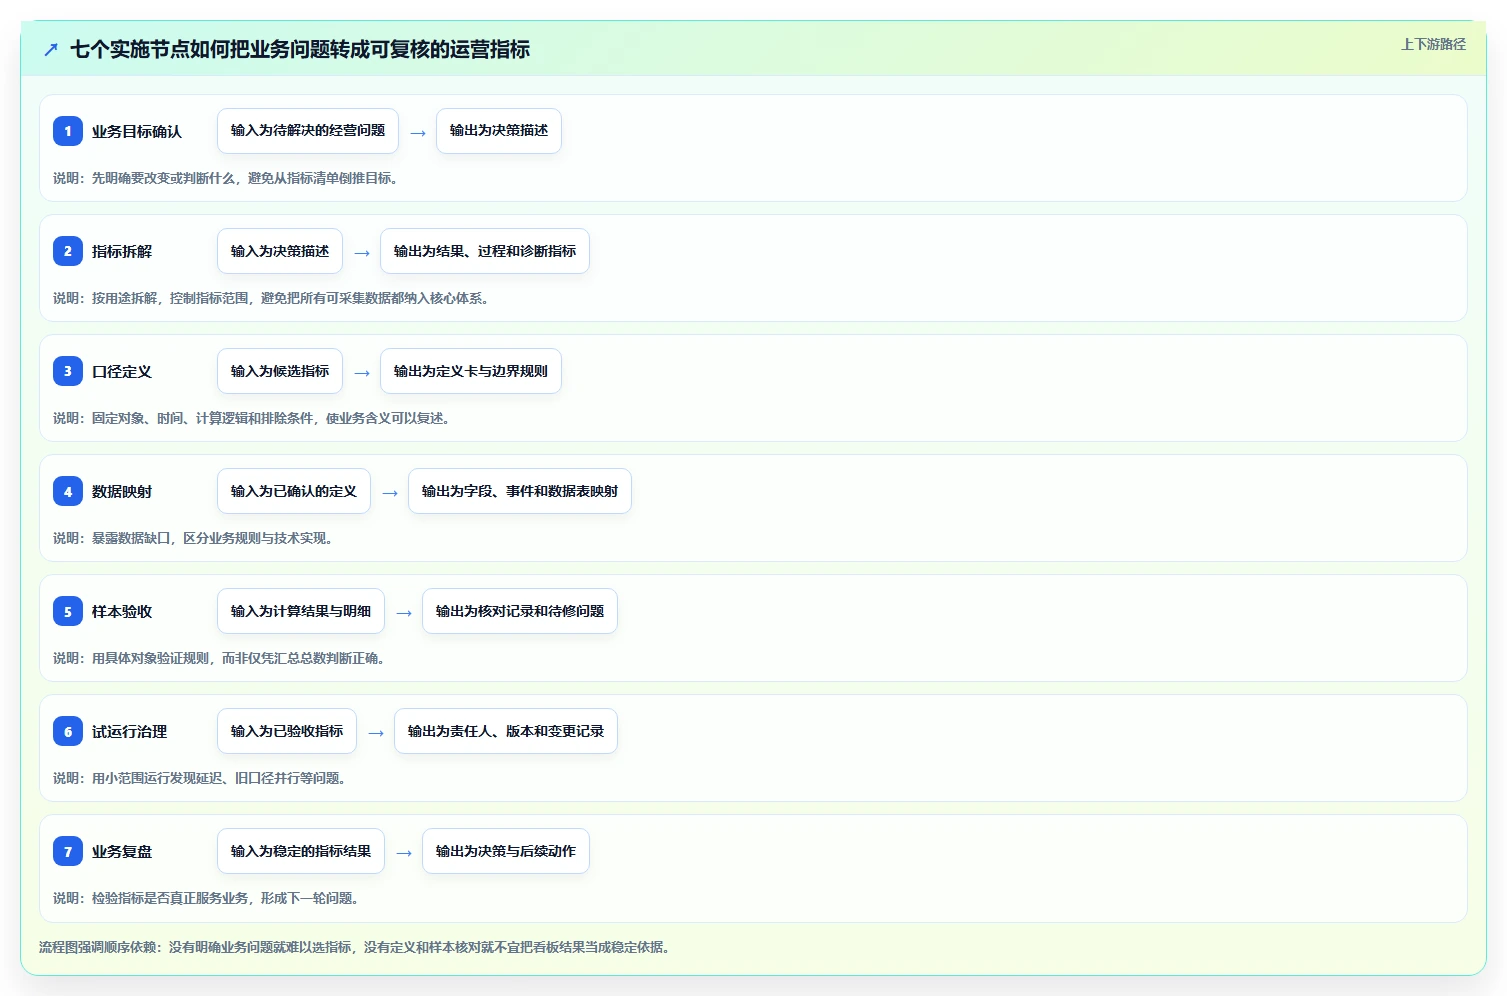Click the 输出为责任人、版本和变更记录 box
1507x996 pixels.
[506, 731]
